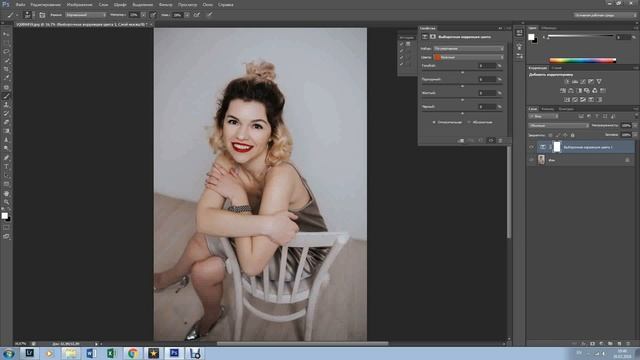The width and height of the screenshot is (640, 360).
Task: Choose the Absolute method radio button
Action: [x=469, y=122]
